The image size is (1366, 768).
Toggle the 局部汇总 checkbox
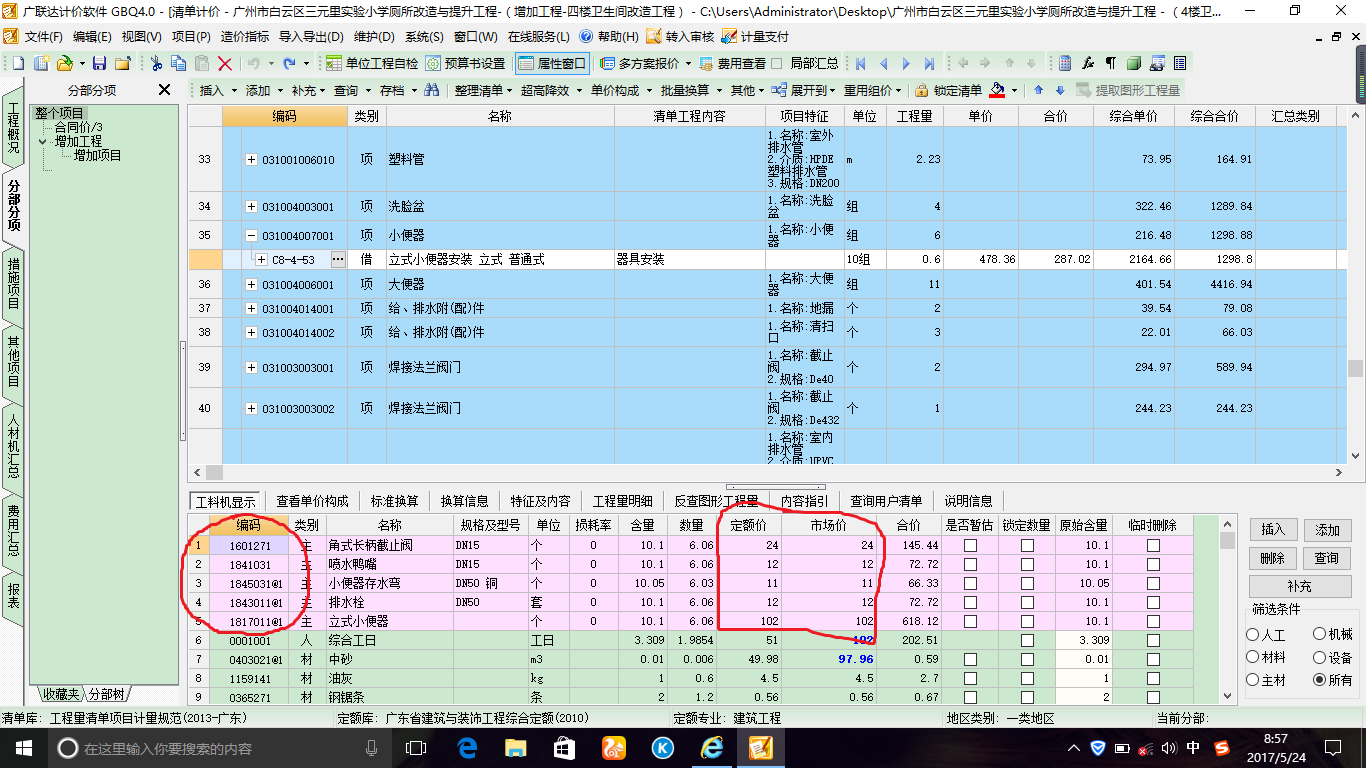pyautogui.click(x=777, y=63)
